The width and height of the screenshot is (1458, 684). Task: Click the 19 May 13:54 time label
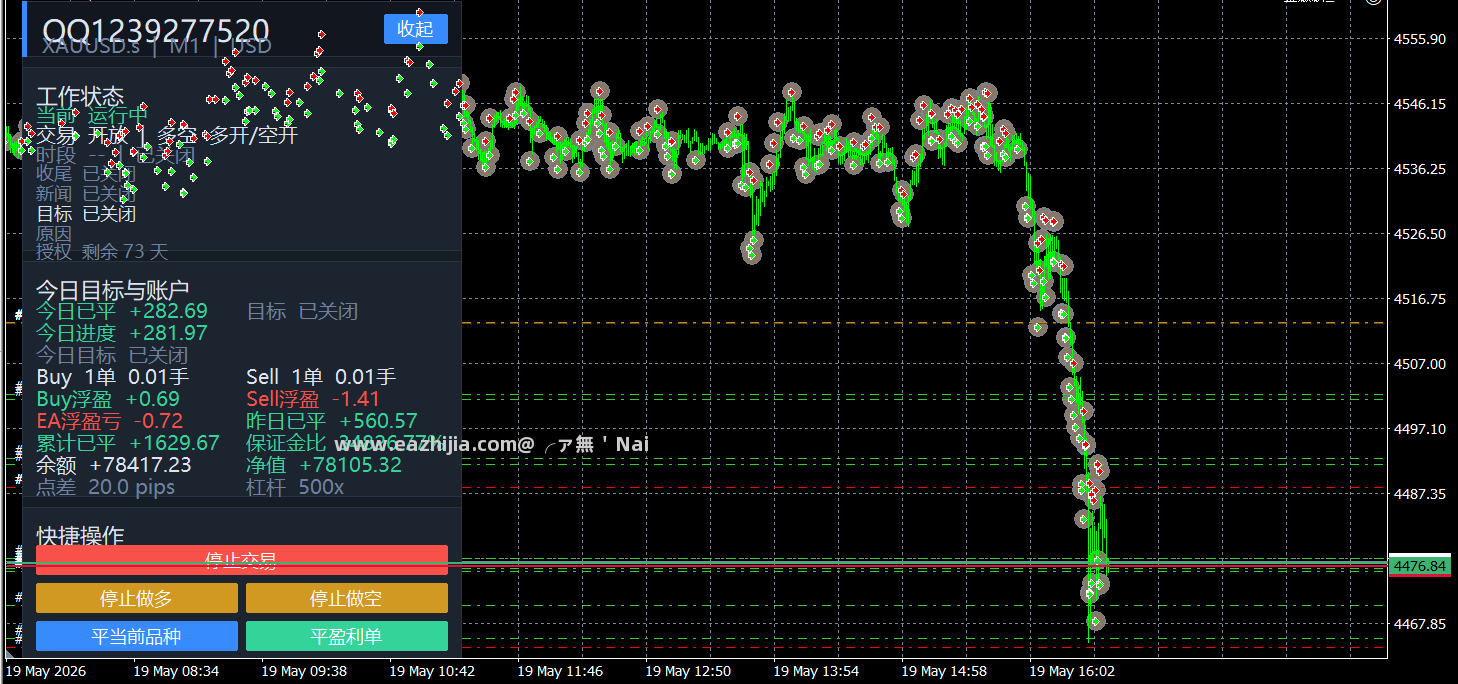click(x=816, y=671)
